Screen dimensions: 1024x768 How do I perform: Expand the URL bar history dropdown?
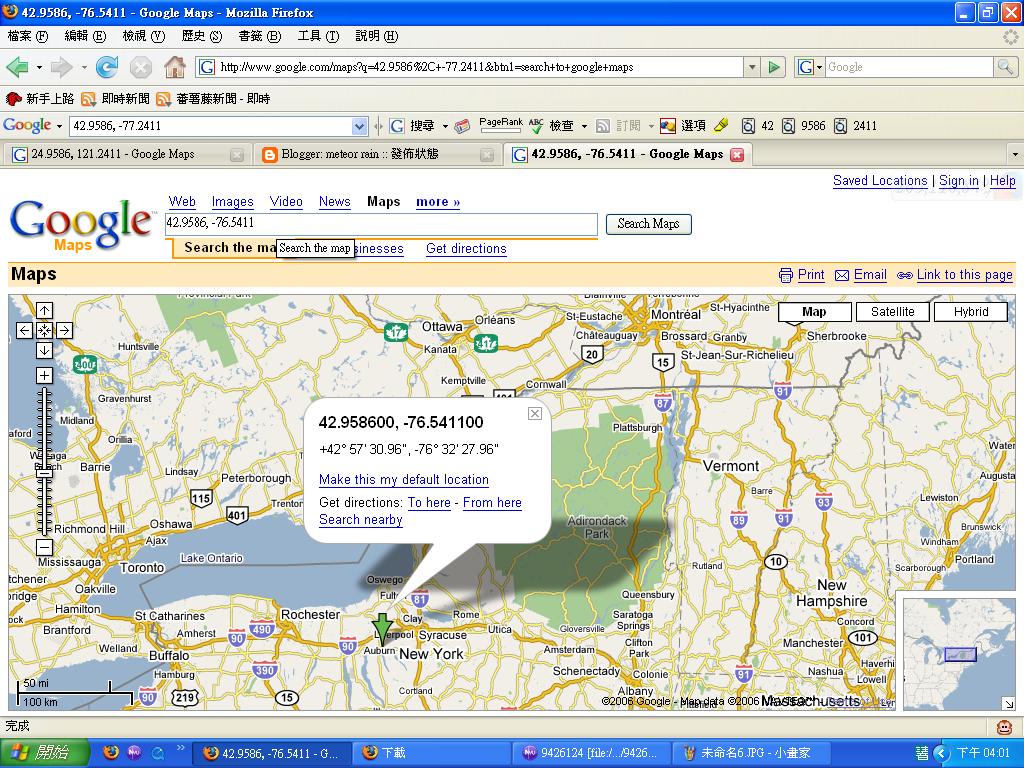pos(752,67)
